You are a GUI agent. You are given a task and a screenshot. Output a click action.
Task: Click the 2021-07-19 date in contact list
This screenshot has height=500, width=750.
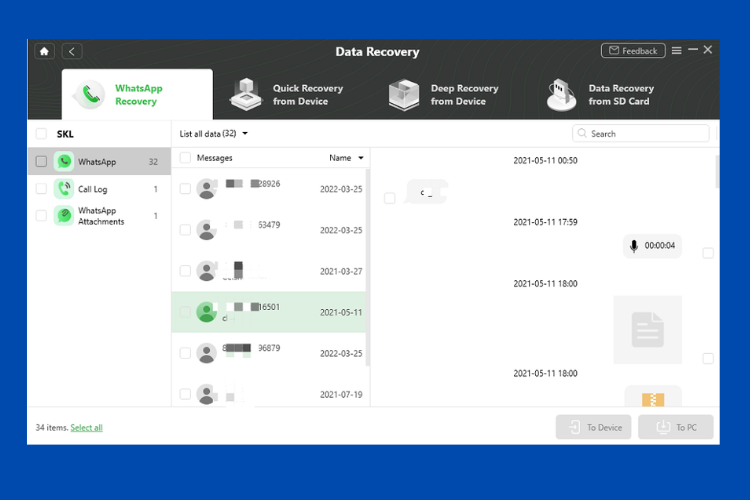pyautogui.click(x=341, y=395)
